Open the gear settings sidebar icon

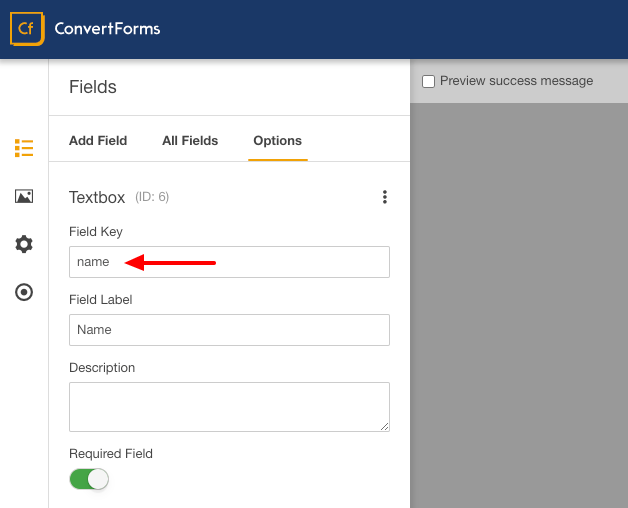tap(24, 244)
